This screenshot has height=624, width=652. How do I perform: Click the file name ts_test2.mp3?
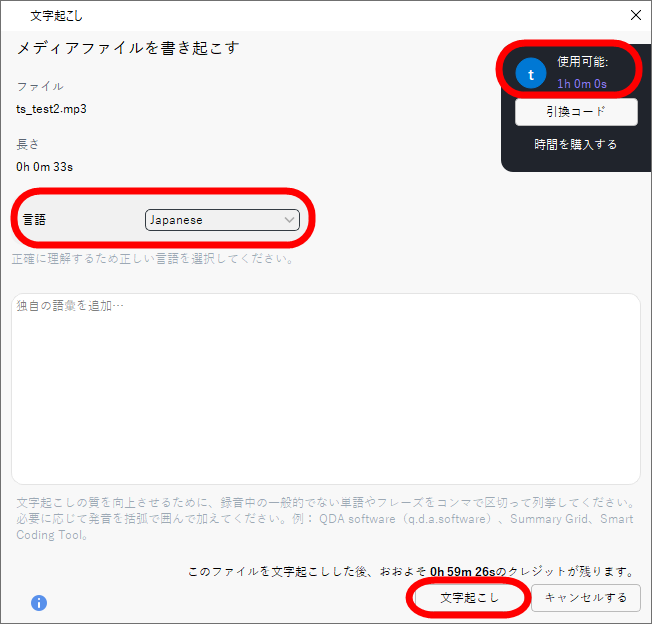[x=51, y=109]
